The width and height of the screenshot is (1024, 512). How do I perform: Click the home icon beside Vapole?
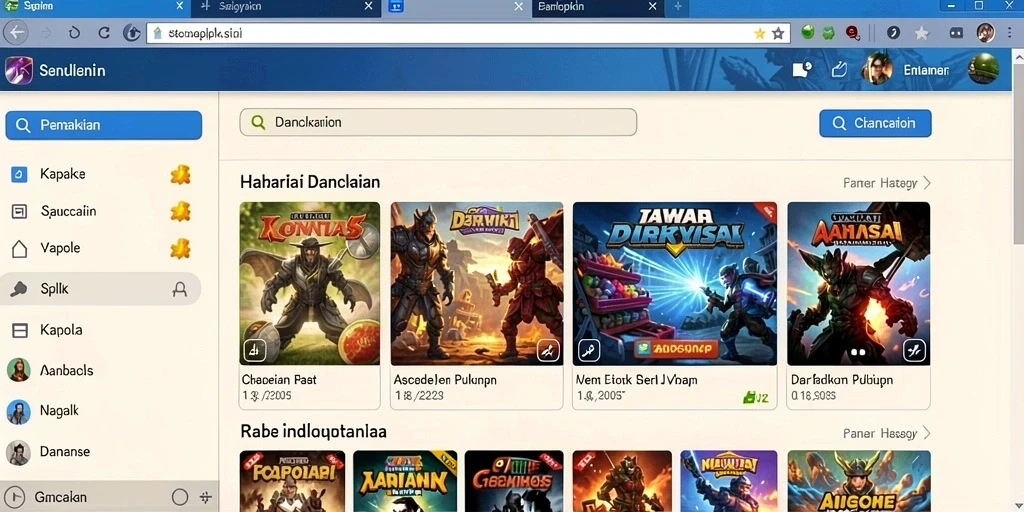(x=20, y=248)
